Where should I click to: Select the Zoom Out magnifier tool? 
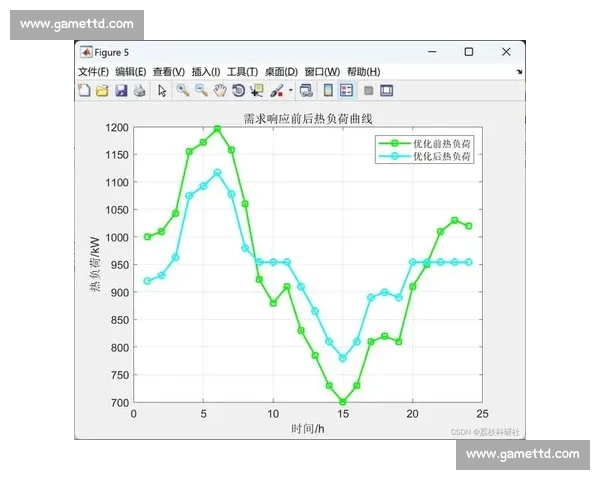click(x=201, y=90)
